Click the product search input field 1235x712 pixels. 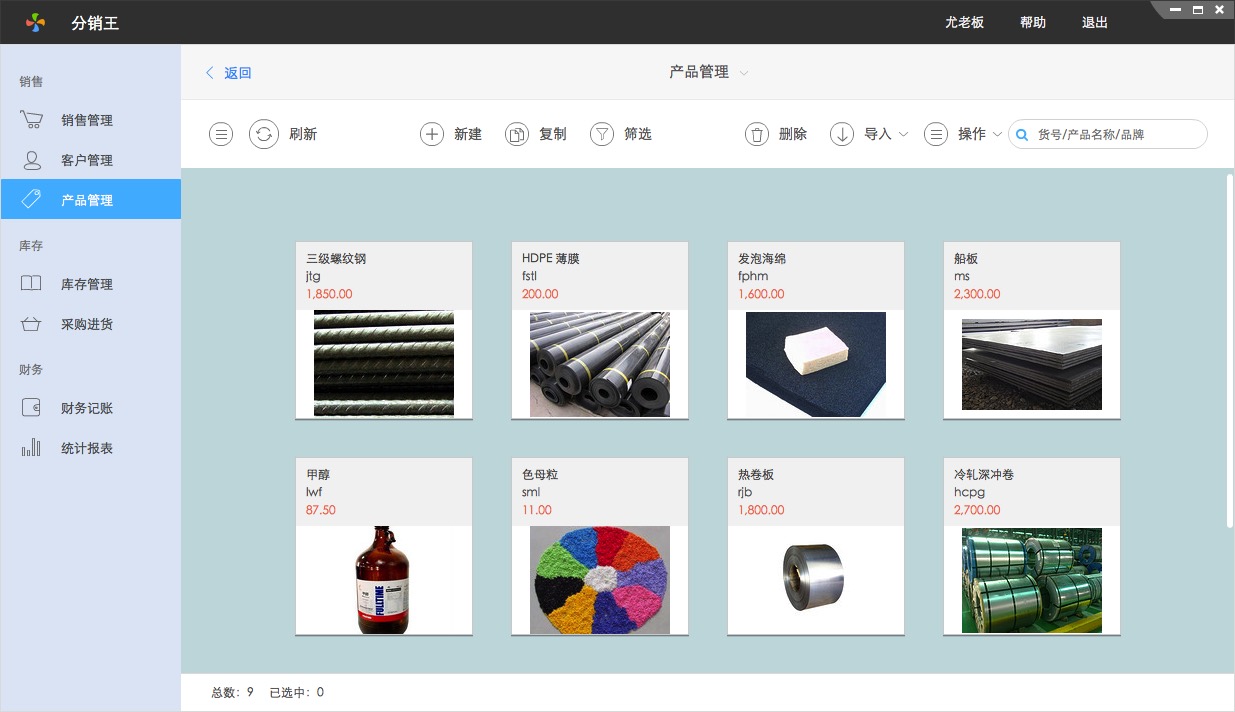1117,134
